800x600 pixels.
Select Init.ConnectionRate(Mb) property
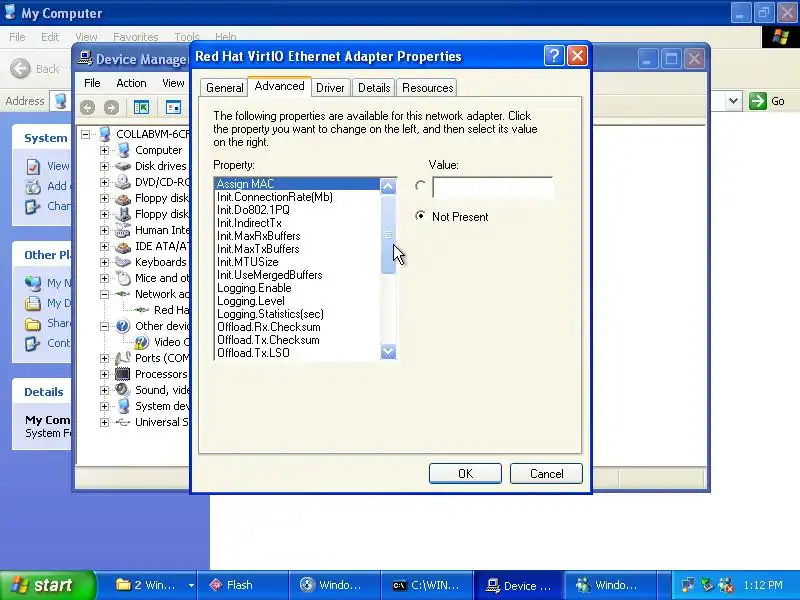point(297,197)
